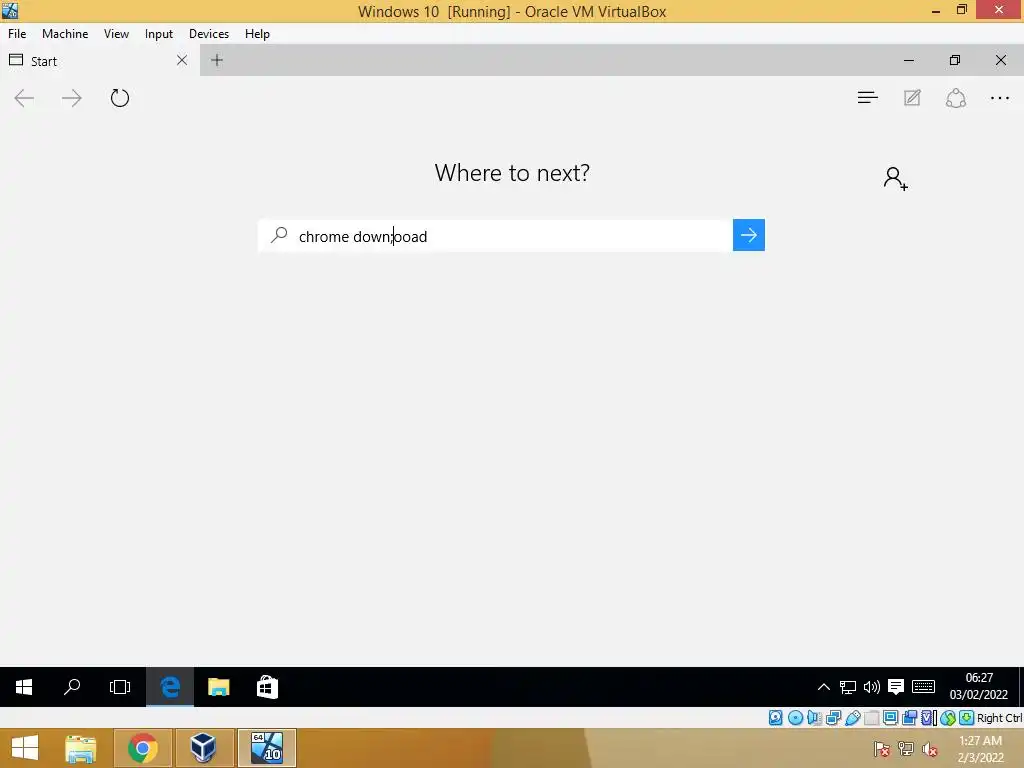Open the Share icon in Edge toolbar
Image resolution: width=1024 pixels, height=768 pixels.
(x=955, y=98)
